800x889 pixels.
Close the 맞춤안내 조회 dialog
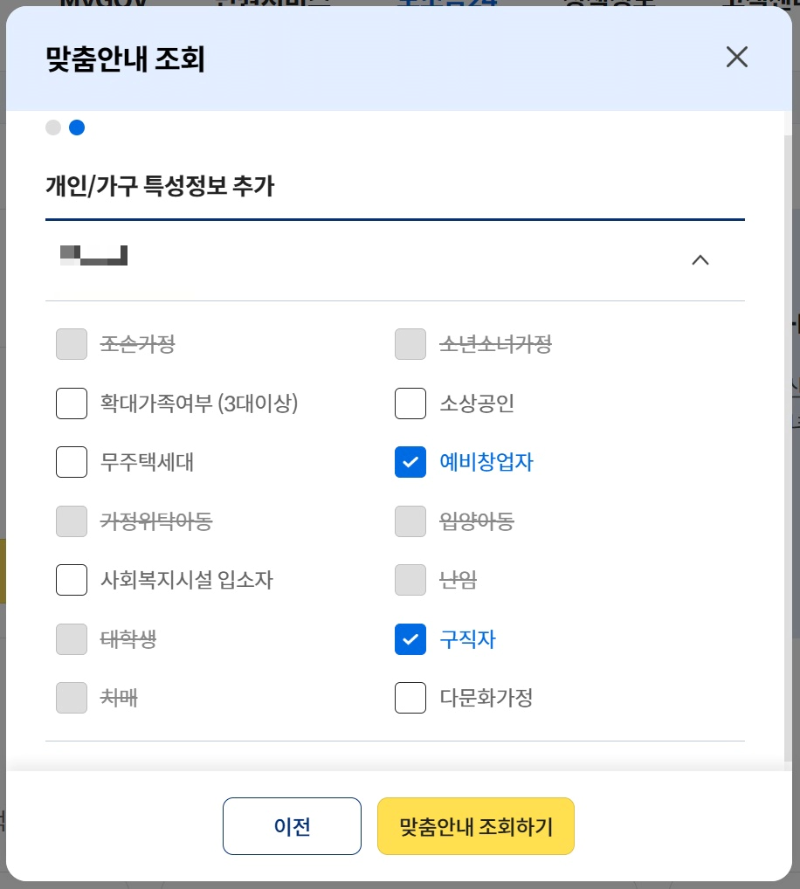coord(737,57)
